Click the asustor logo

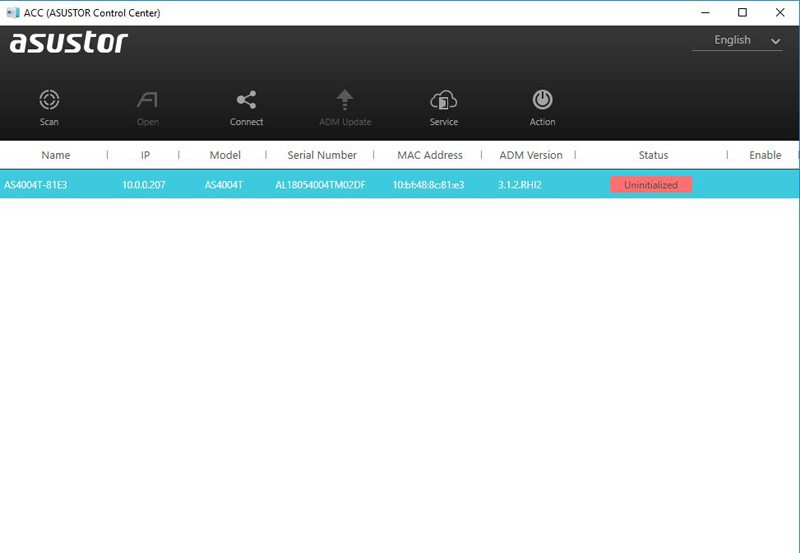point(68,42)
